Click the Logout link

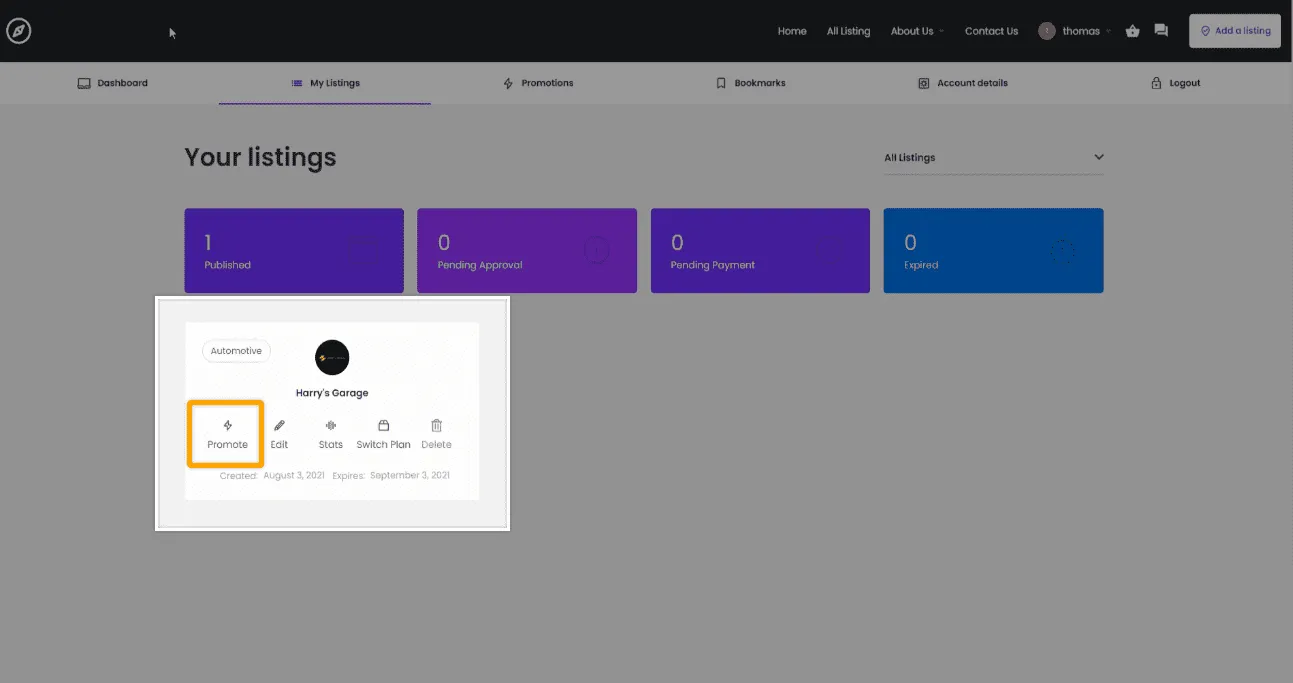point(1176,83)
